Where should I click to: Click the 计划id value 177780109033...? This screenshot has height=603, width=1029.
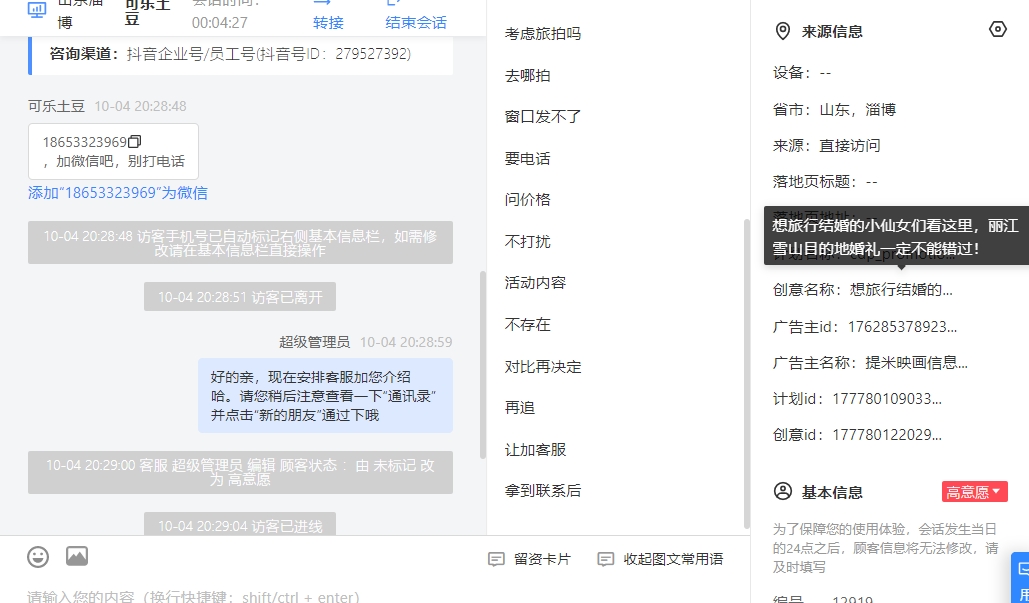pyautogui.click(x=887, y=398)
